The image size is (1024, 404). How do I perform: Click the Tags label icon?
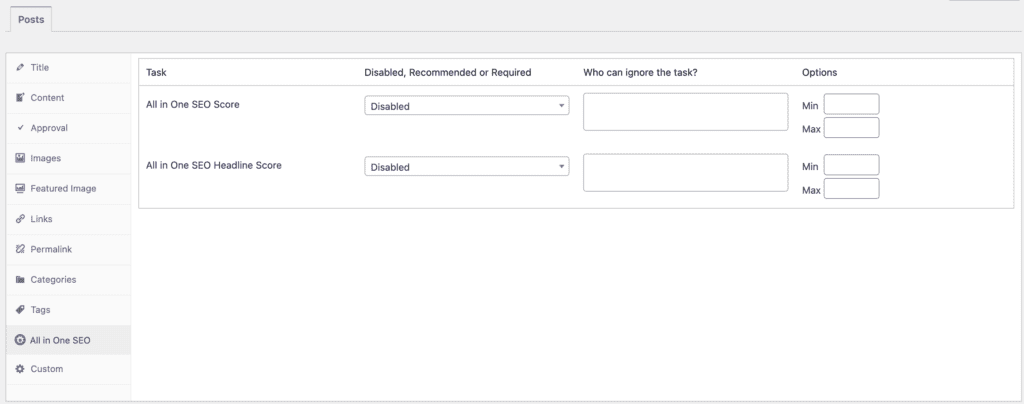click(x=20, y=309)
